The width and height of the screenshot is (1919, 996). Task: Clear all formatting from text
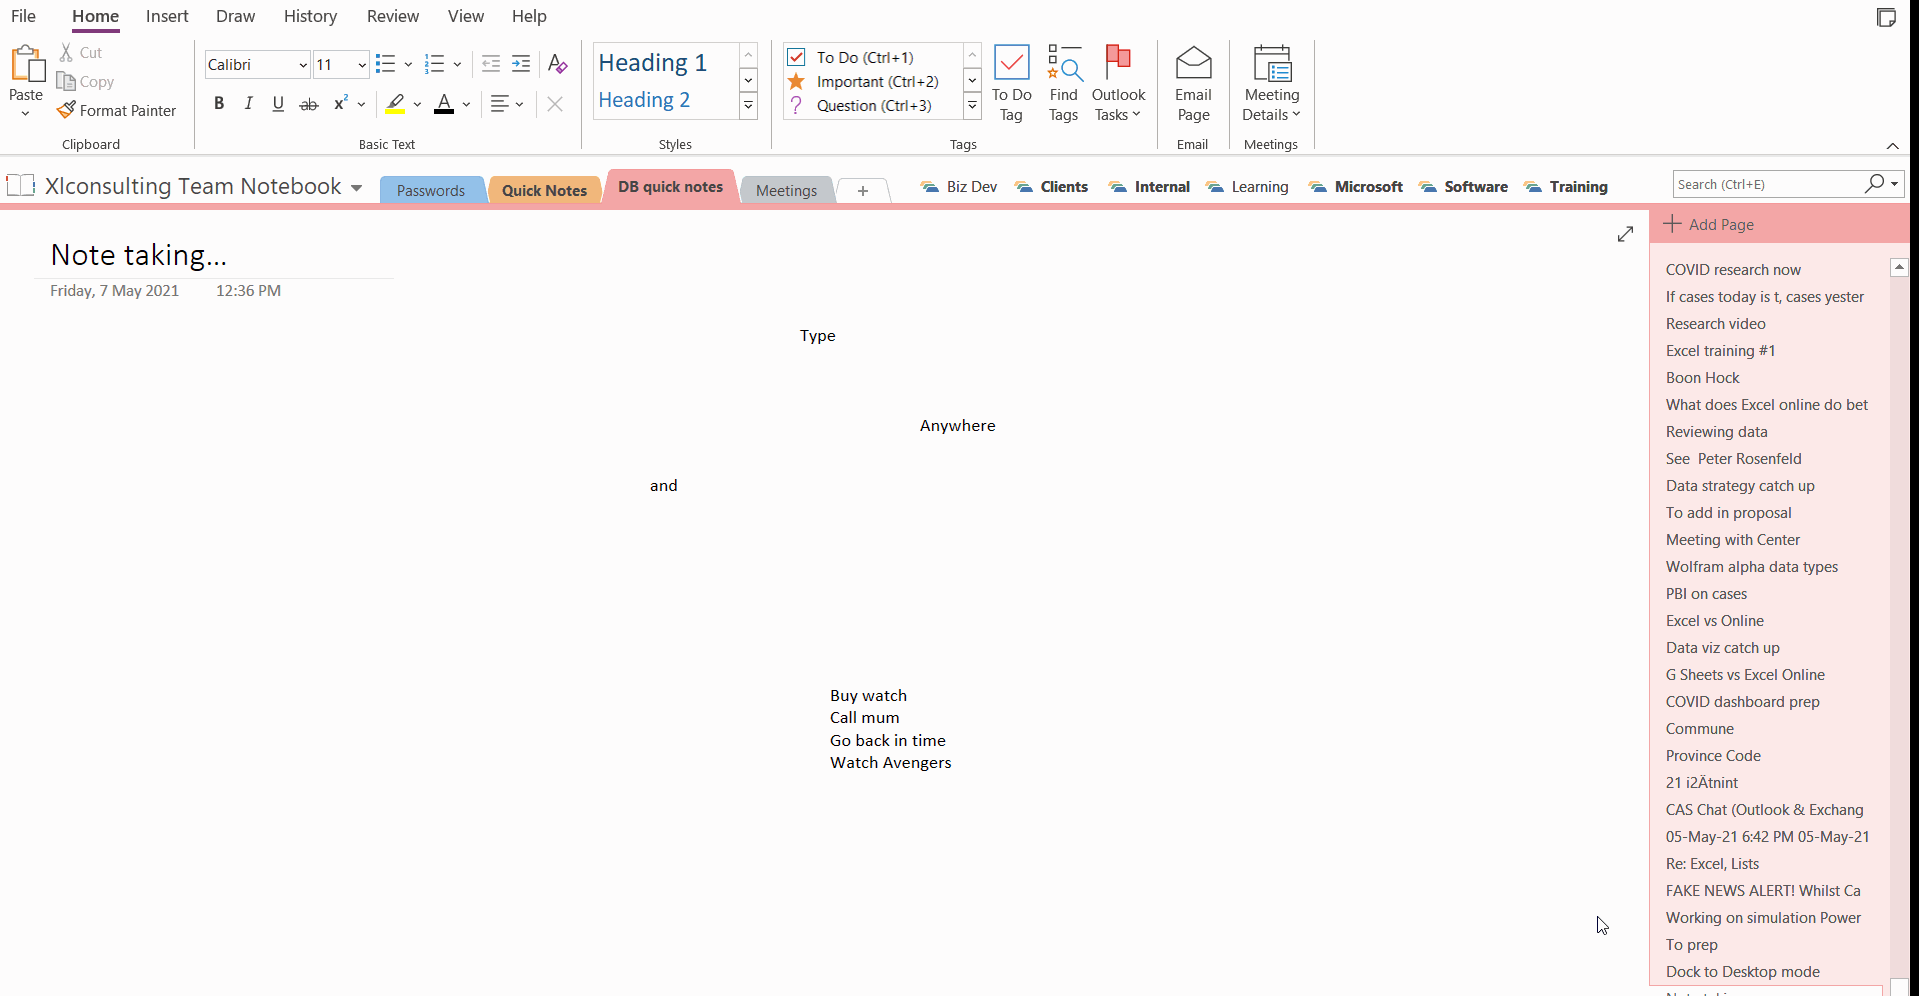click(x=558, y=65)
